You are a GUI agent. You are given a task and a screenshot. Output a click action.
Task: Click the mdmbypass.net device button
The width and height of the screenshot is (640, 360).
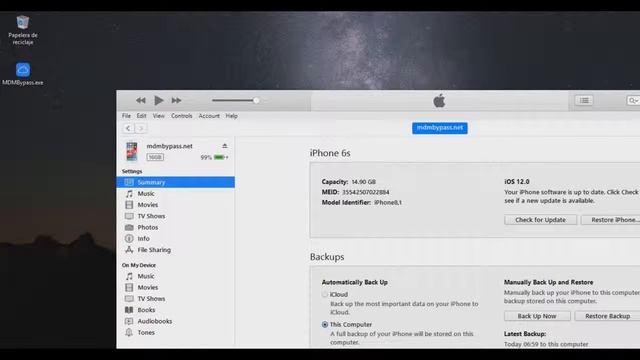pyautogui.click(x=440, y=128)
